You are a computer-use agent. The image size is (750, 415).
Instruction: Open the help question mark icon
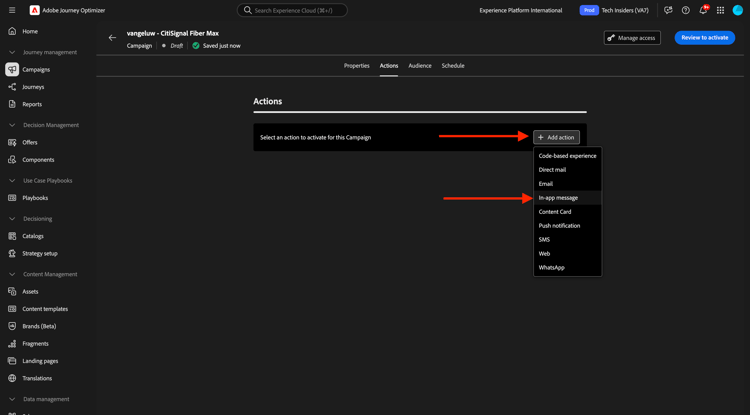(685, 10)
